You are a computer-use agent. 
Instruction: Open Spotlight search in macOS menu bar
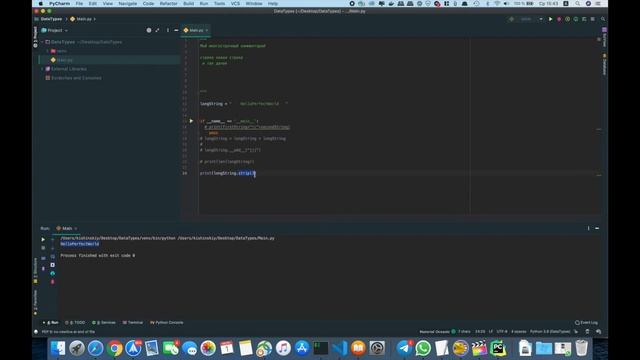point(578,4)
